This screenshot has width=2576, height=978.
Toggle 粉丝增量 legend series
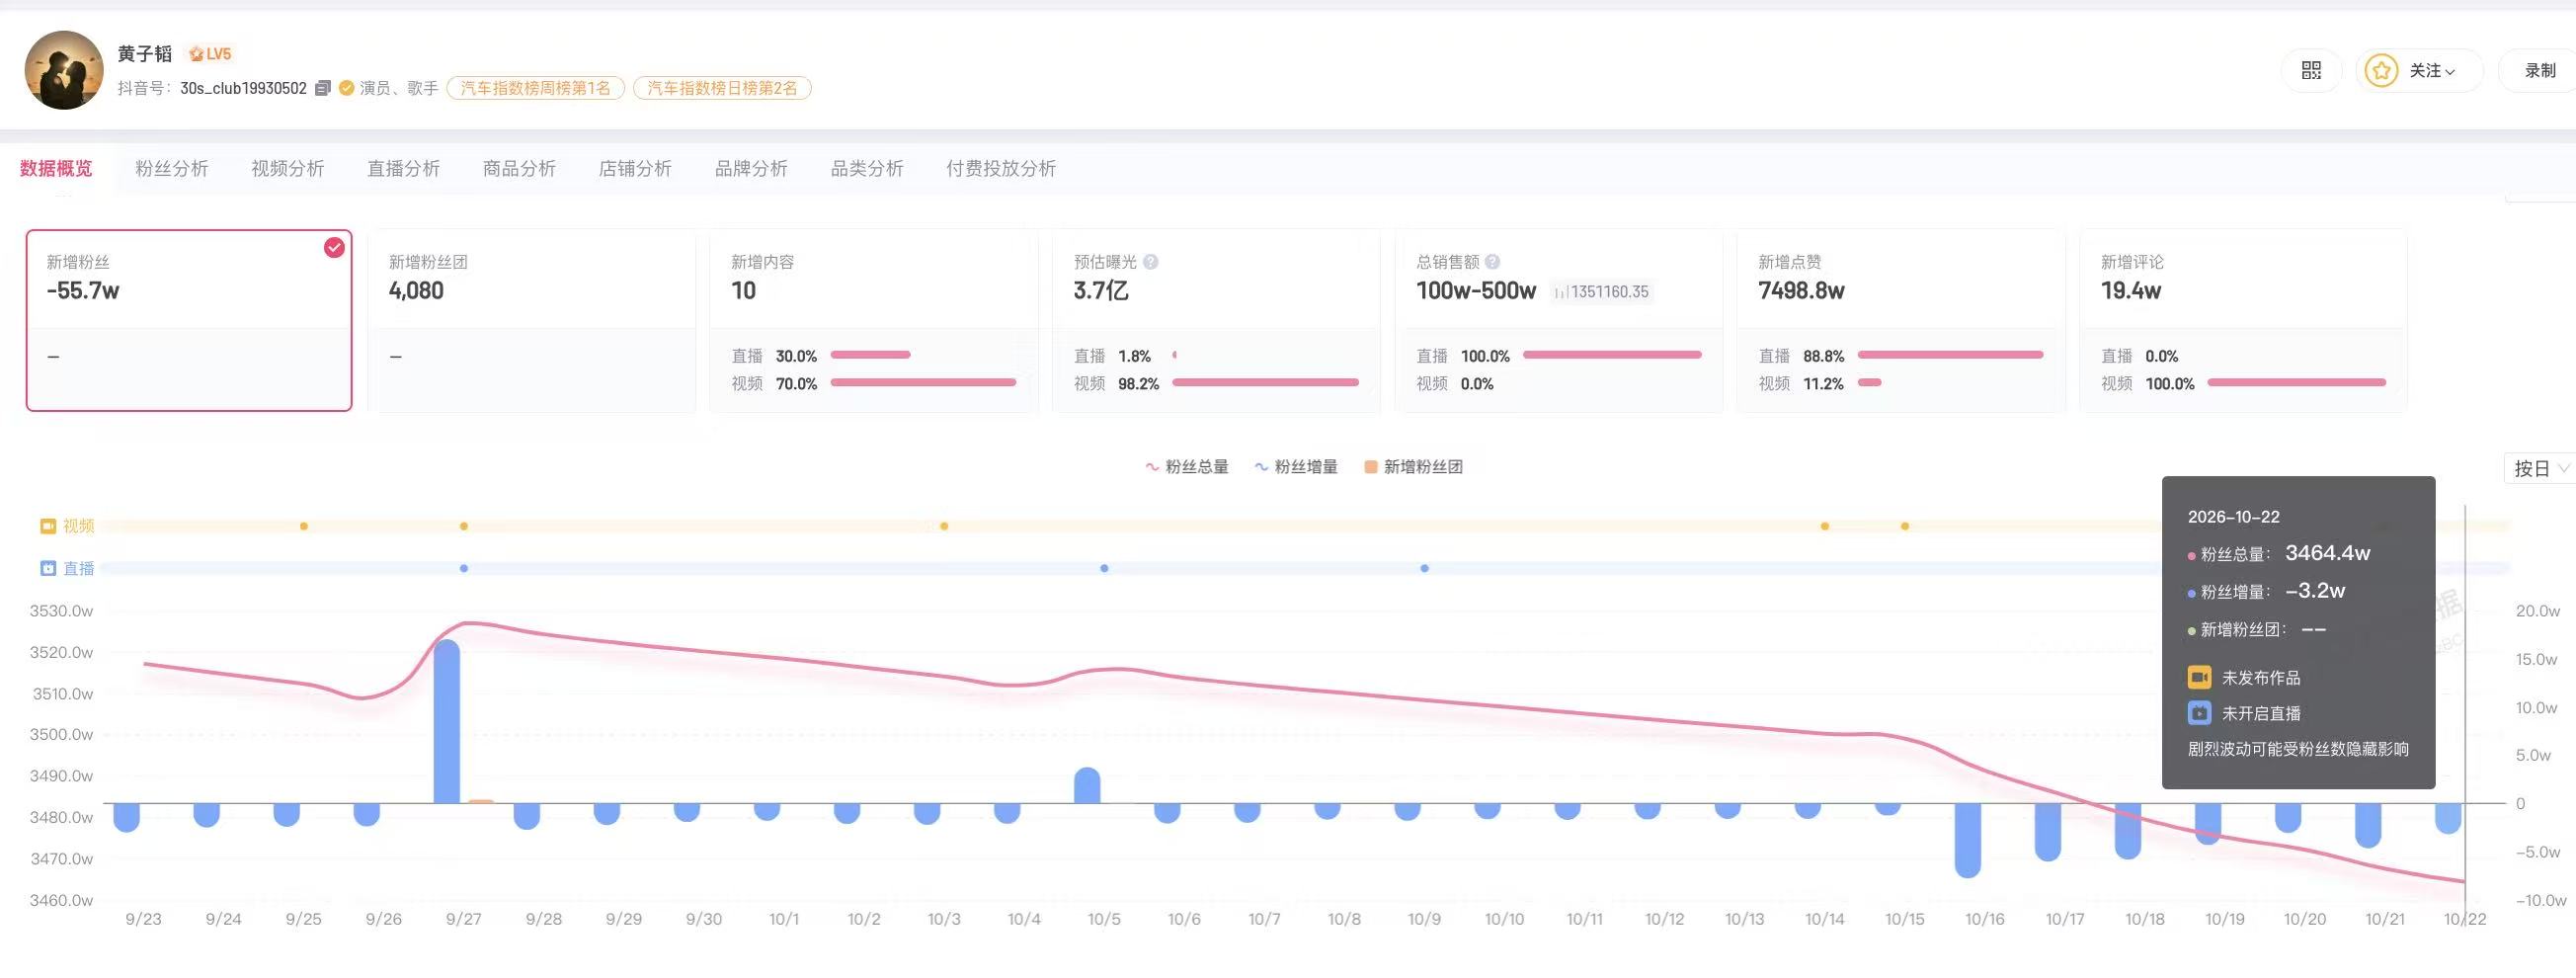[x=1296, y=467]
